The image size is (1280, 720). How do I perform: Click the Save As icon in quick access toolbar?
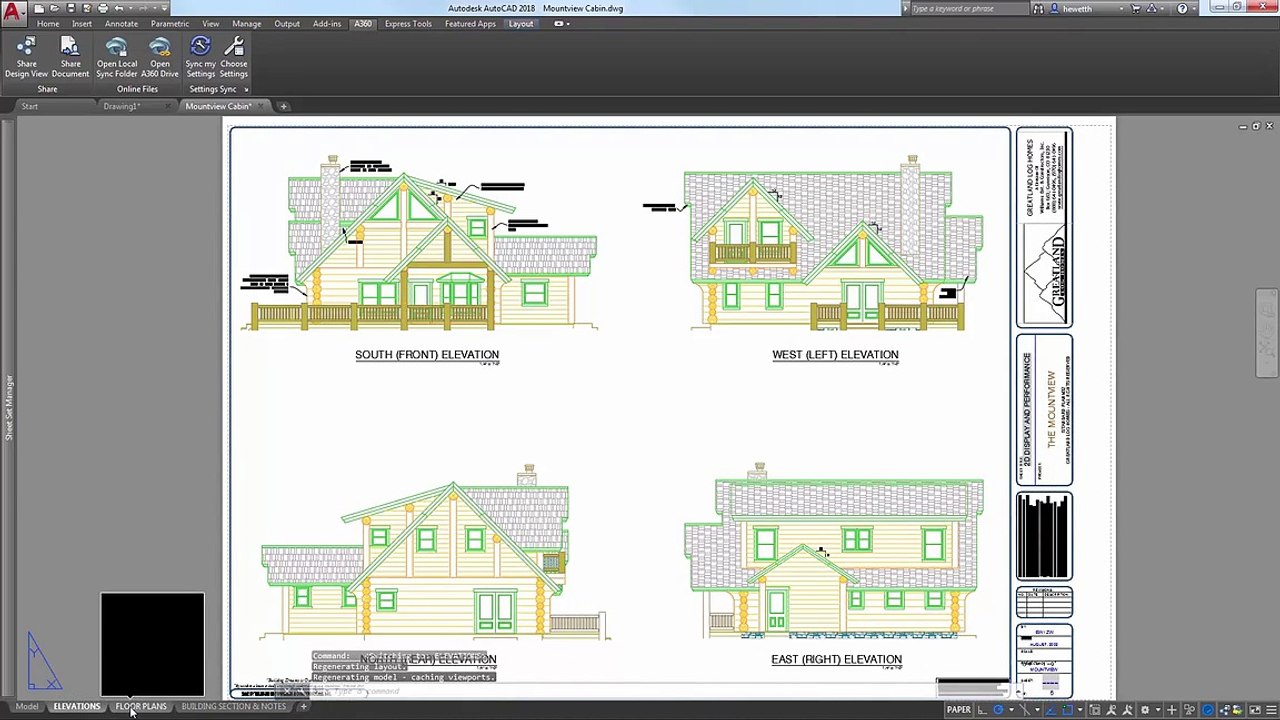coord(86,8)
